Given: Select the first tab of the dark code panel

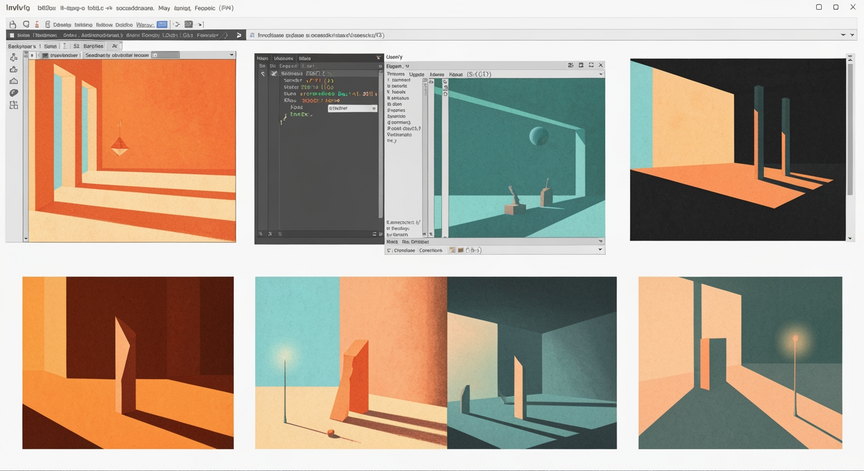Looking at the screenshot, I should click(x=262, y=58).
